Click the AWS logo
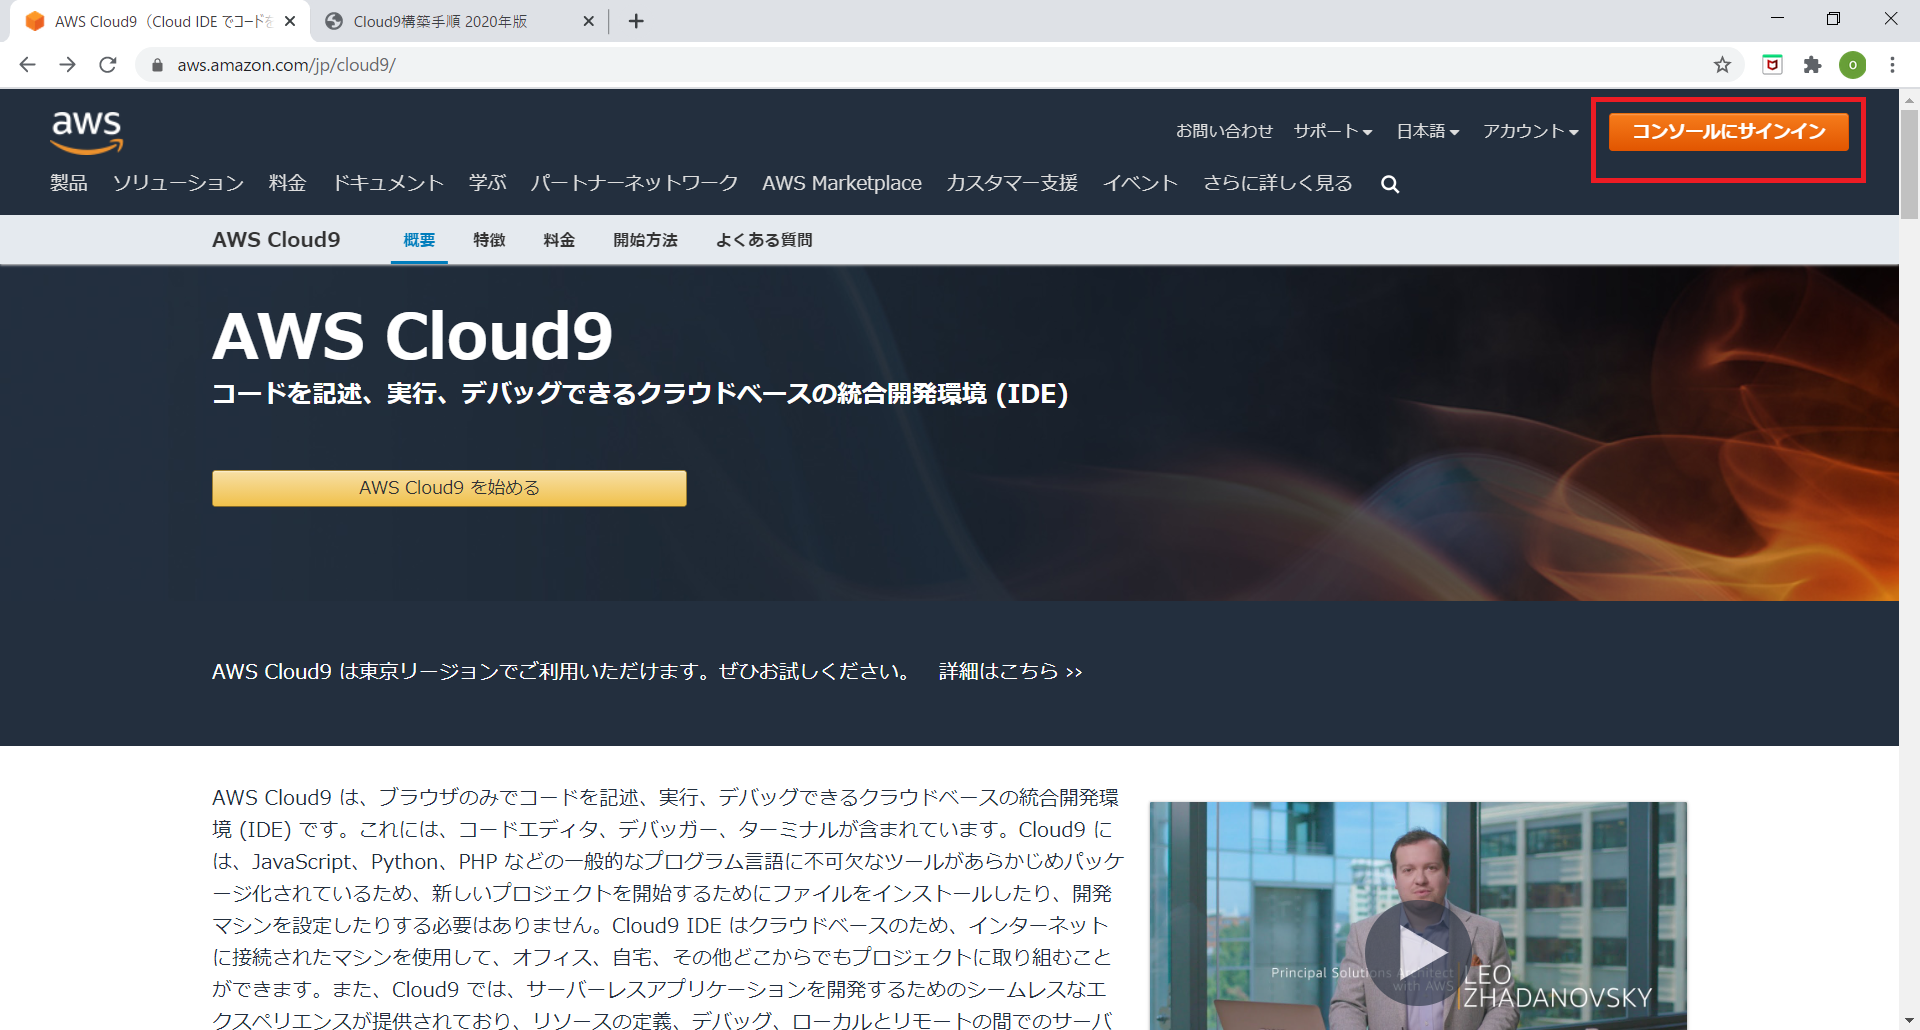 click(x=87, y=132)
